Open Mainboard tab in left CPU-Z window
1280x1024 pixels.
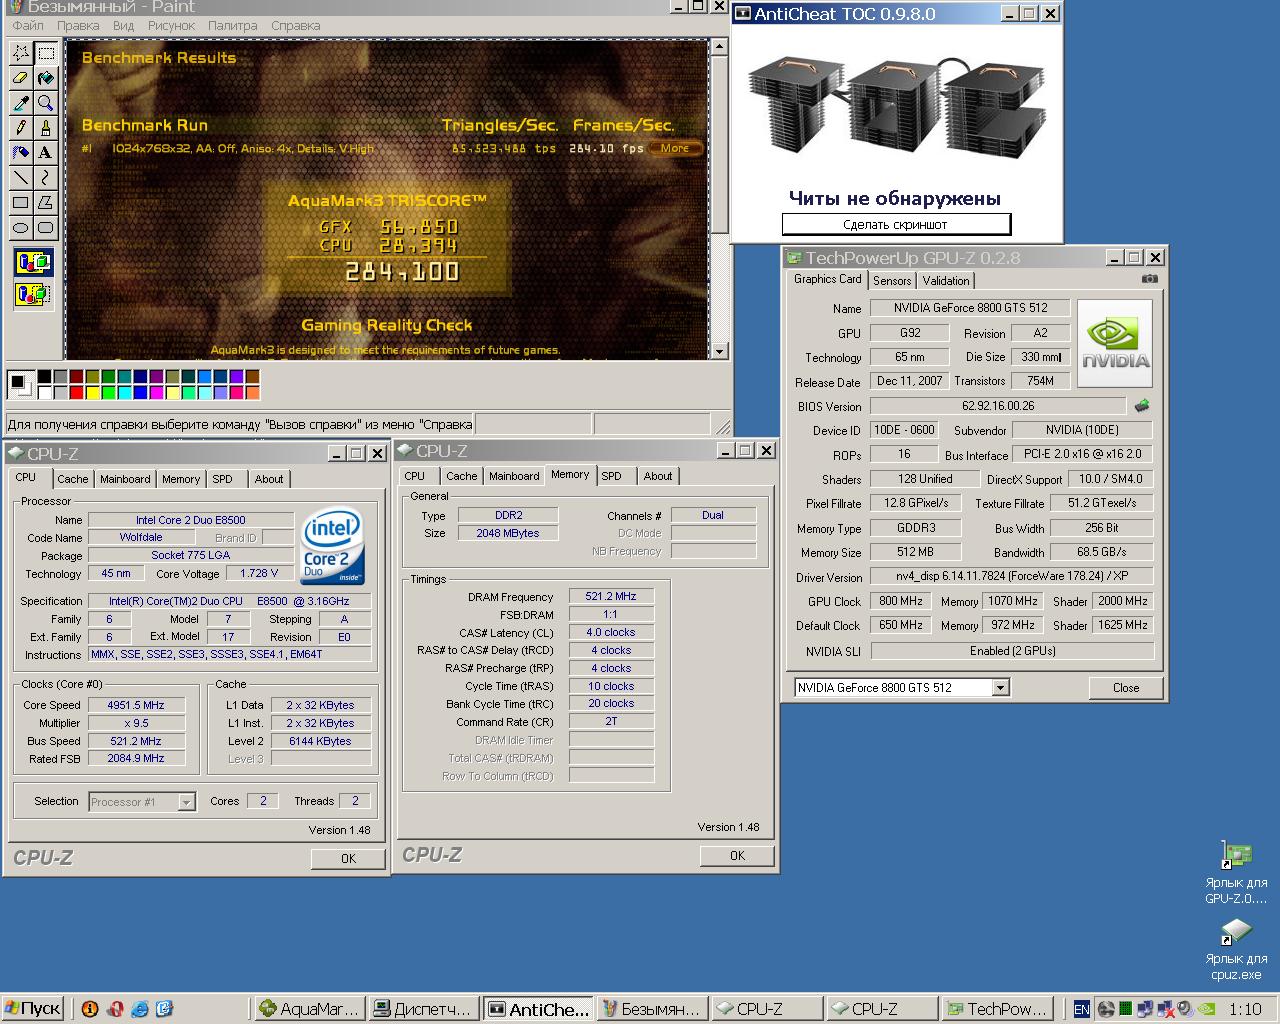pyautogui.click(x=125, y=479)
